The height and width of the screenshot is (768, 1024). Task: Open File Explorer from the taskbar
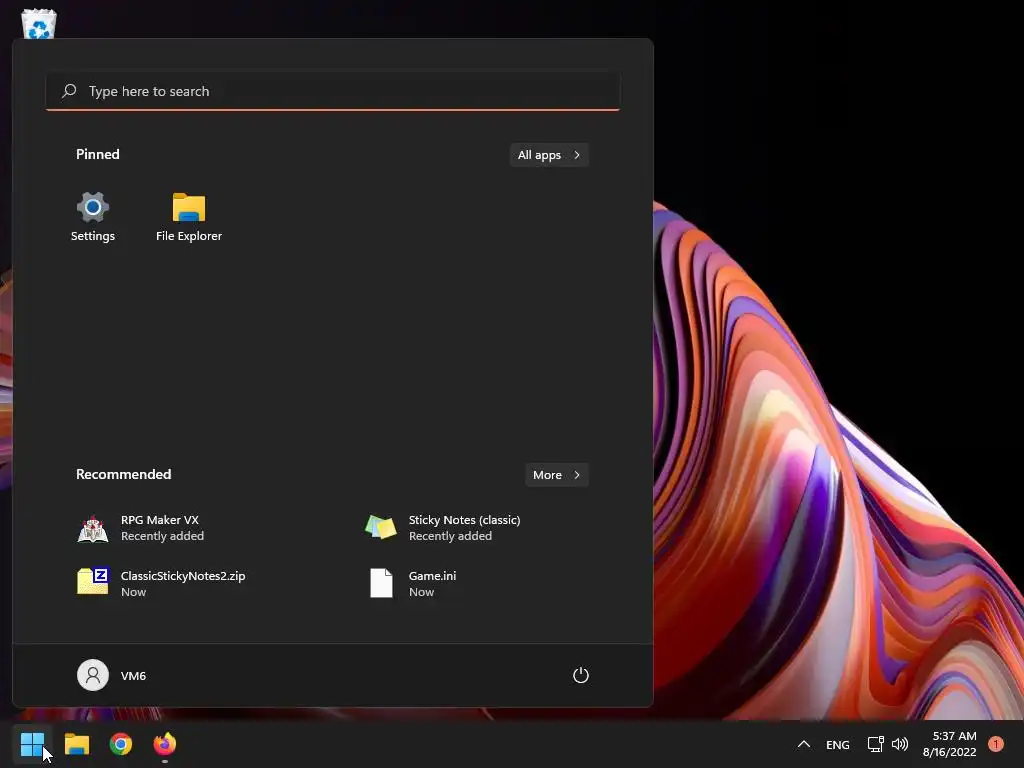click(x=77, y=744)
